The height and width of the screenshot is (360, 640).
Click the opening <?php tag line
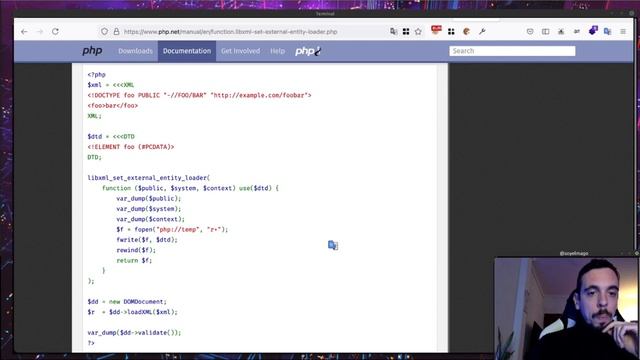point(96,75)
